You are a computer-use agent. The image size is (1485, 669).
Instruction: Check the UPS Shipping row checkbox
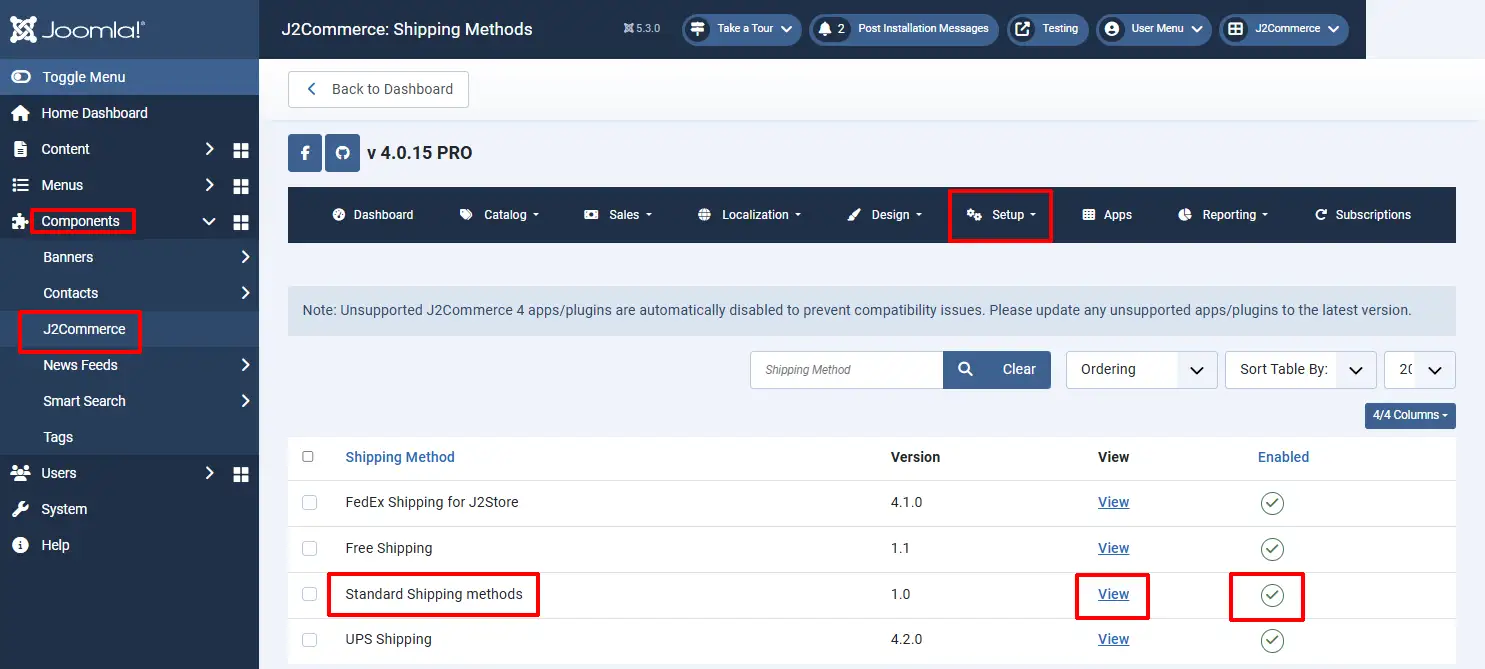tap(309, 640)
